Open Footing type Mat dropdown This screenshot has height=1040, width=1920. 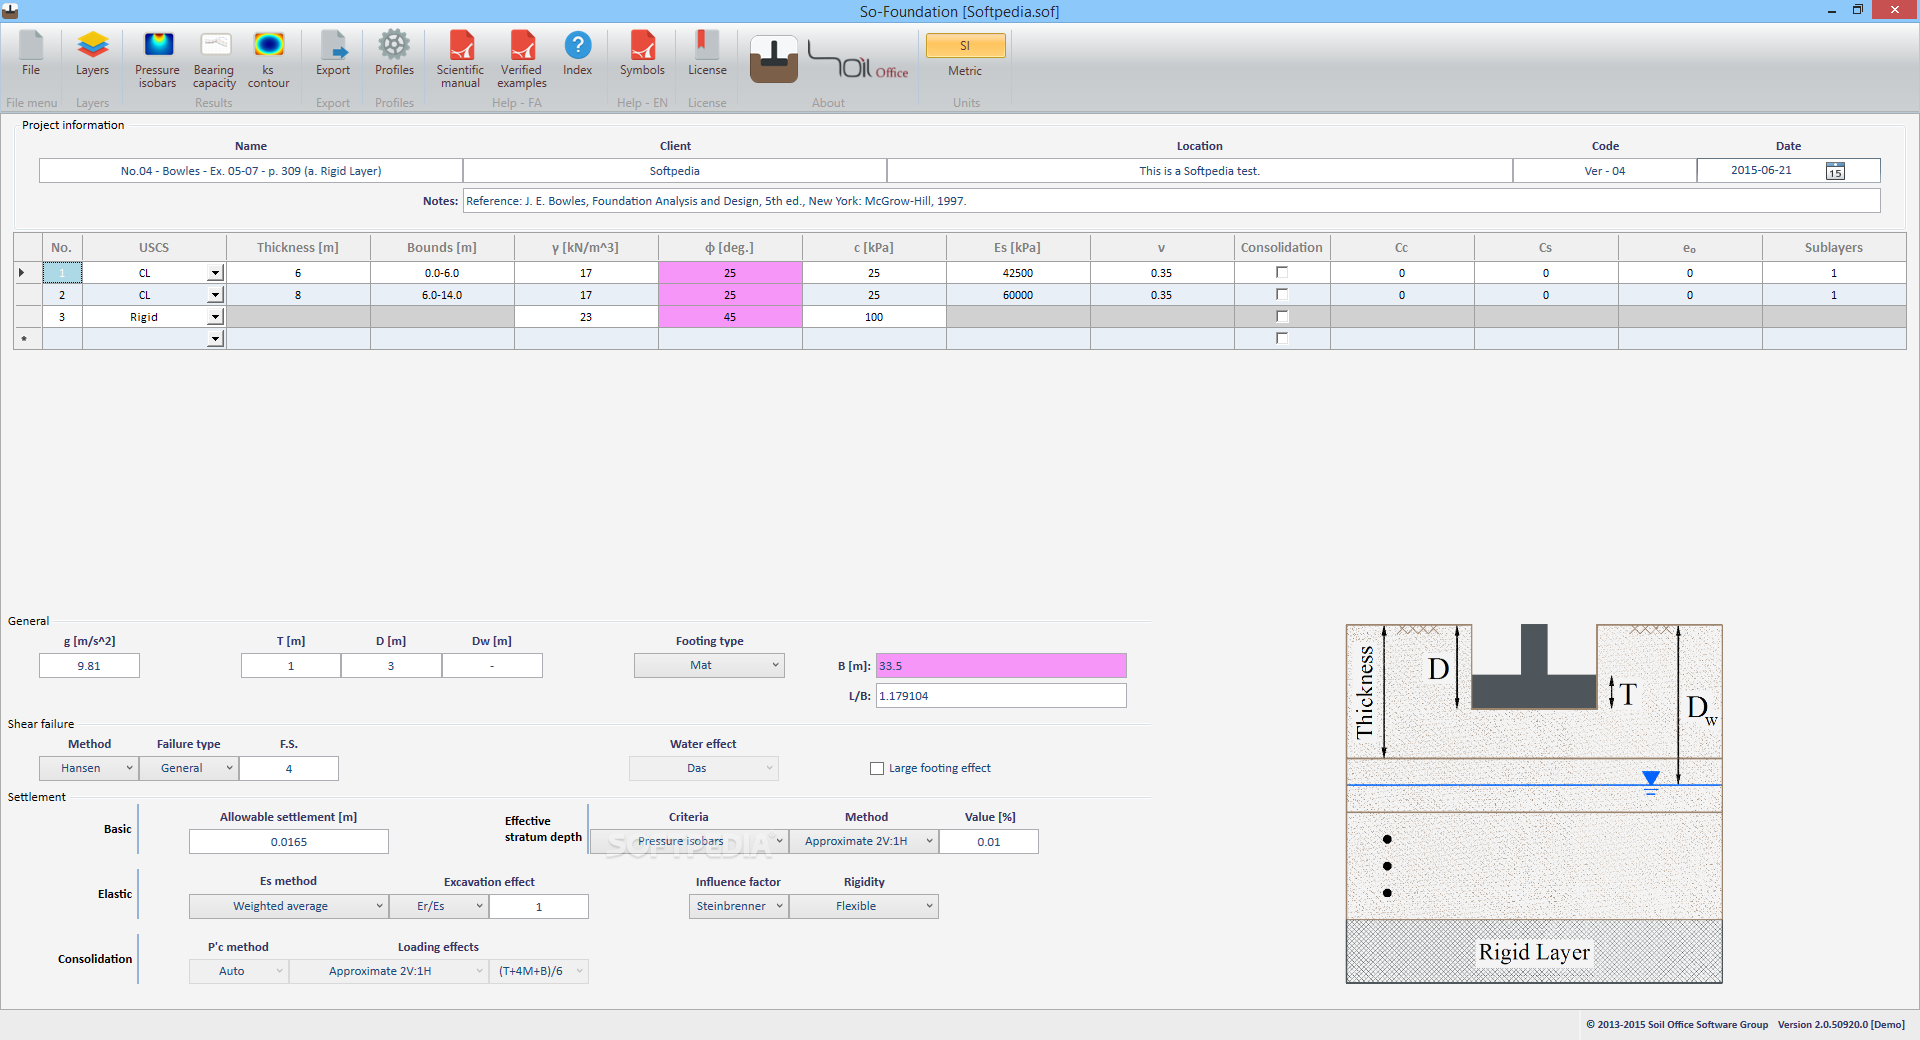click(x=709, y=665)
